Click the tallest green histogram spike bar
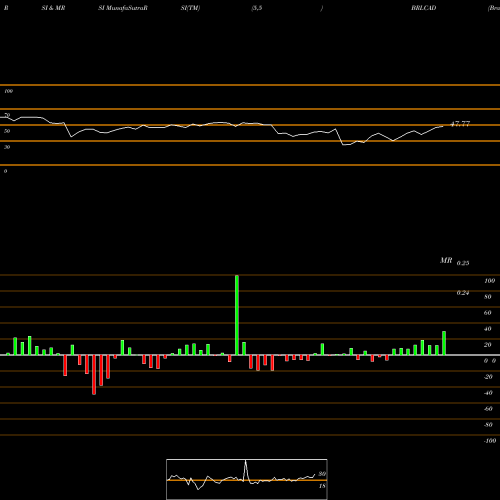This screenshot has height=500, width=500. [x=237, y=315]
